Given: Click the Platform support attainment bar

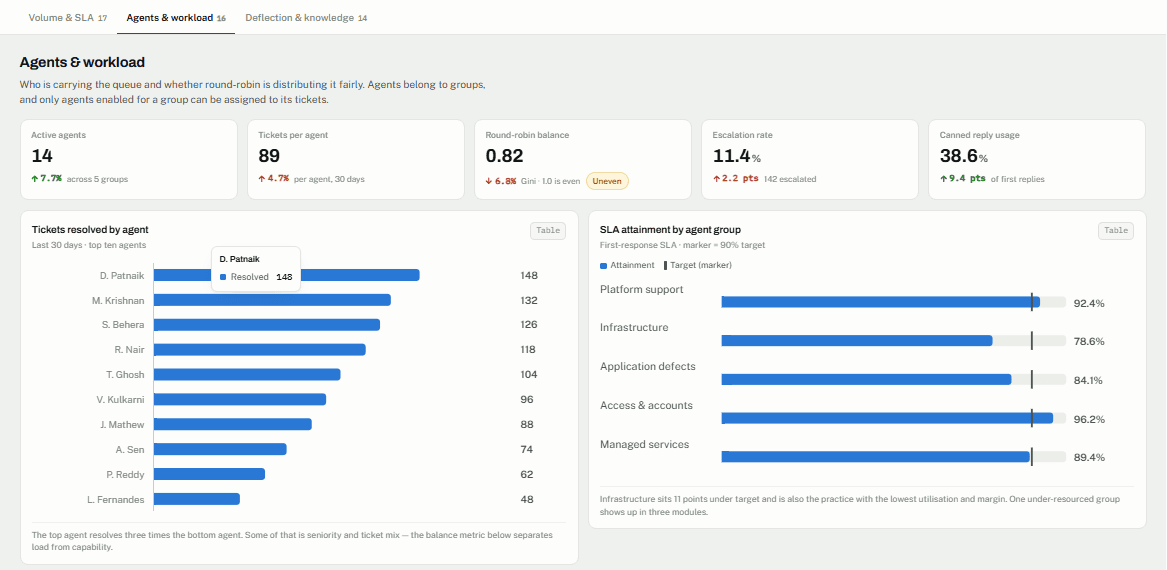Looking at the screenshot, I should tap(880, 301).
